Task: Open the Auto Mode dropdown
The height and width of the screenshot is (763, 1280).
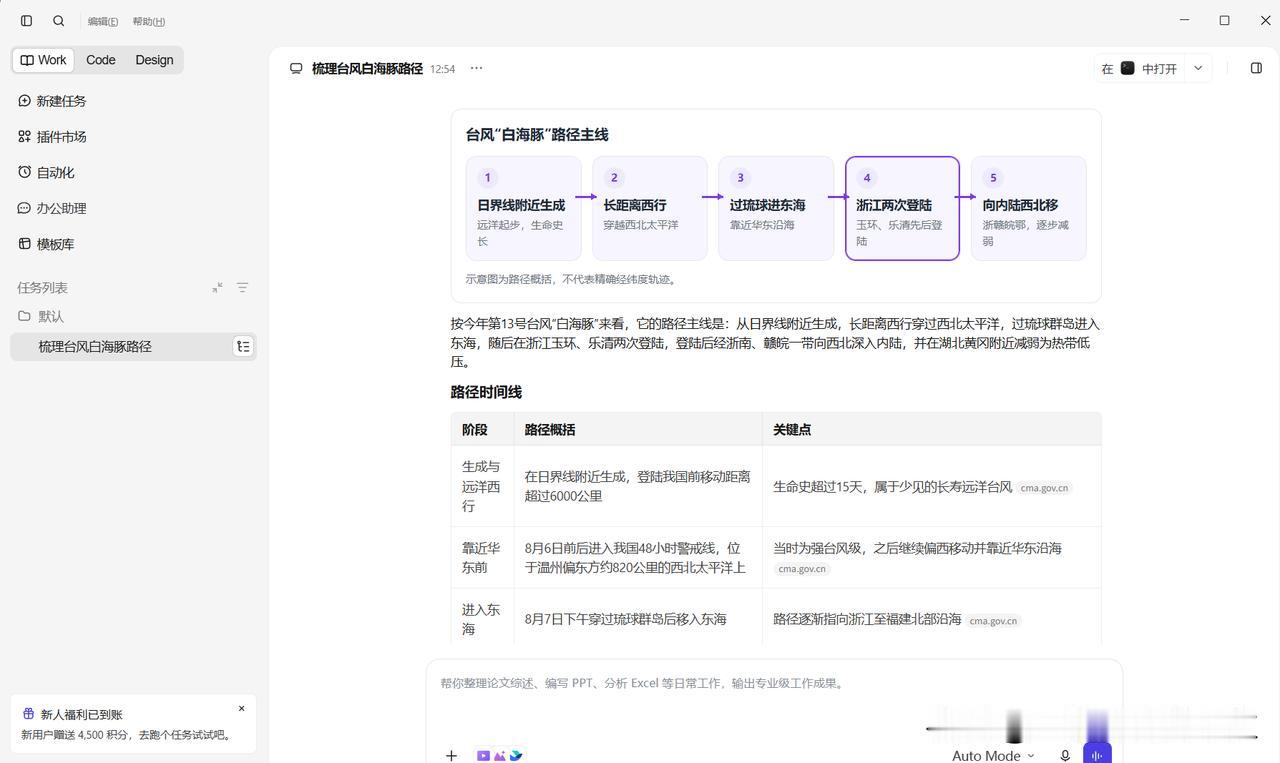Action: point(993,756)
